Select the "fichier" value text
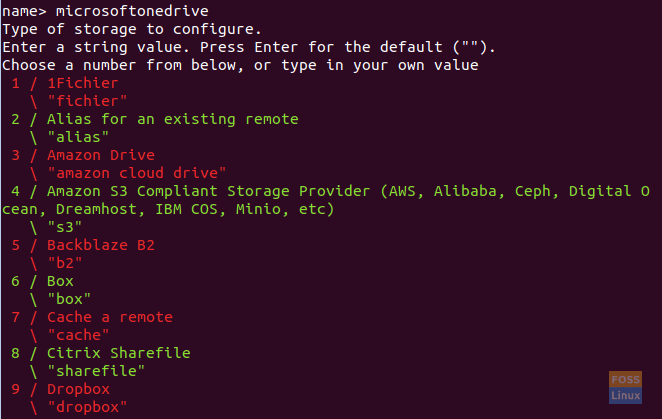 click(x=87, y=101)
